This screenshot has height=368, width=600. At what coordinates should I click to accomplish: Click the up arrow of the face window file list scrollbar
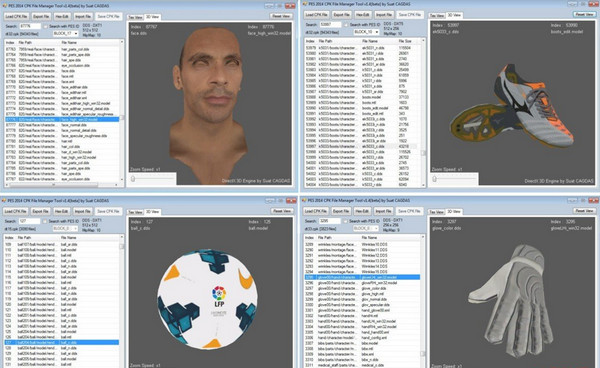122,42
